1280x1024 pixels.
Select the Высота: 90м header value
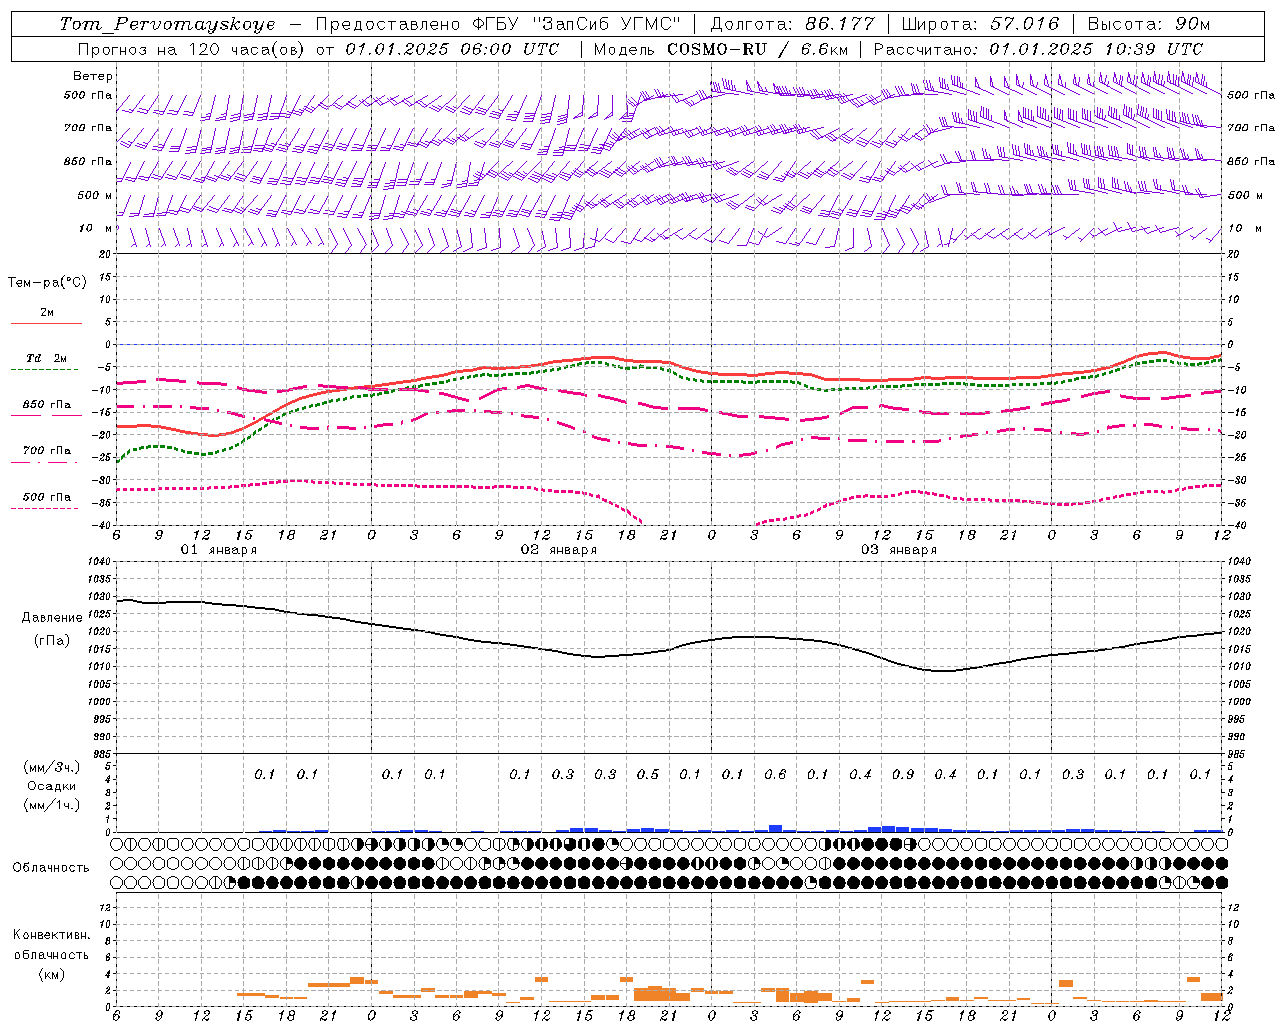point(1148,24)
